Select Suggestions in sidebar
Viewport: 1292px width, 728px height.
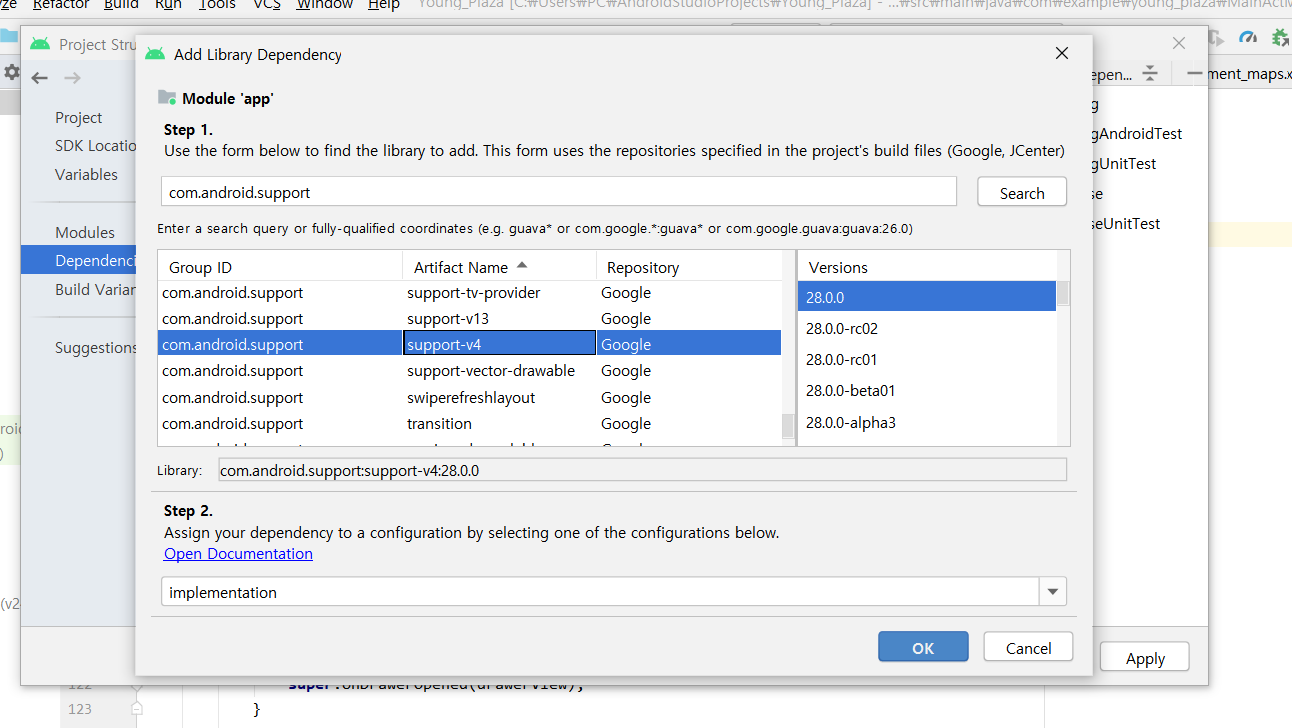click(96, 347)
